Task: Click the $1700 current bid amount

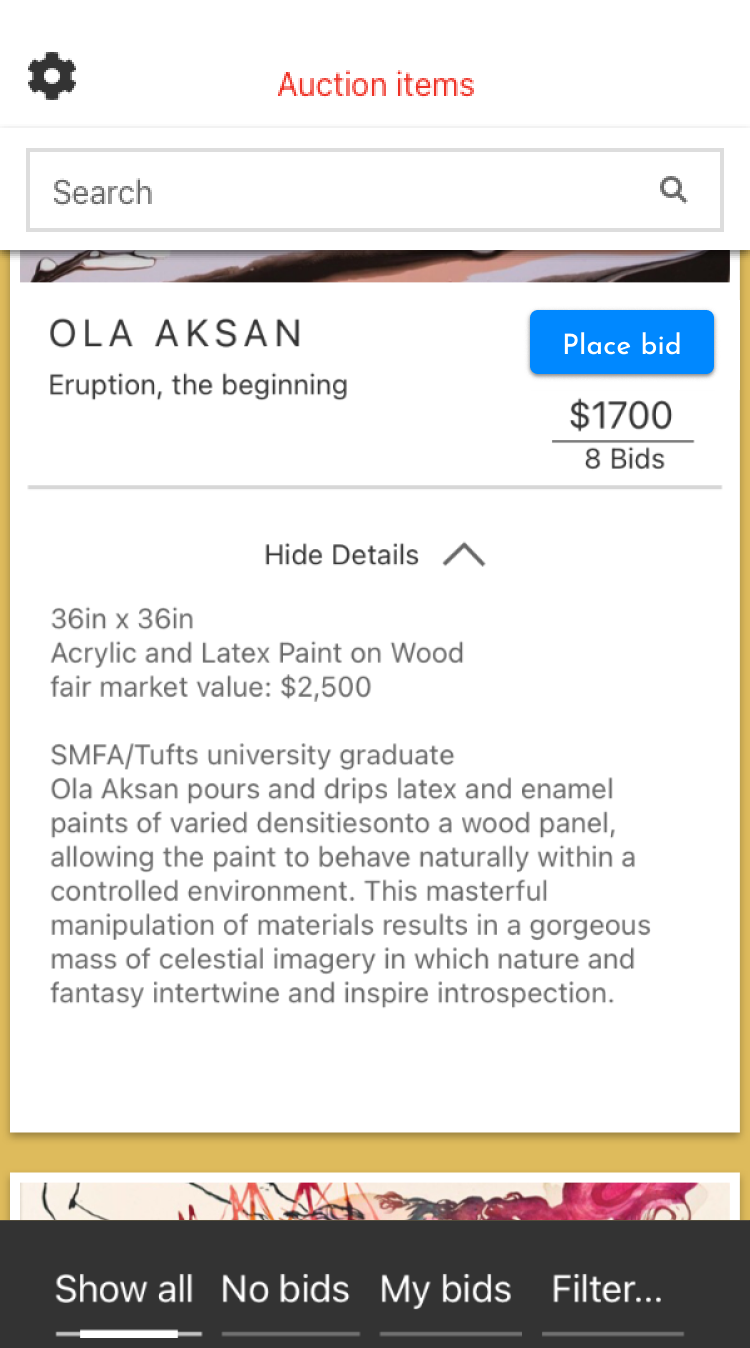Action: click(621, 415)
